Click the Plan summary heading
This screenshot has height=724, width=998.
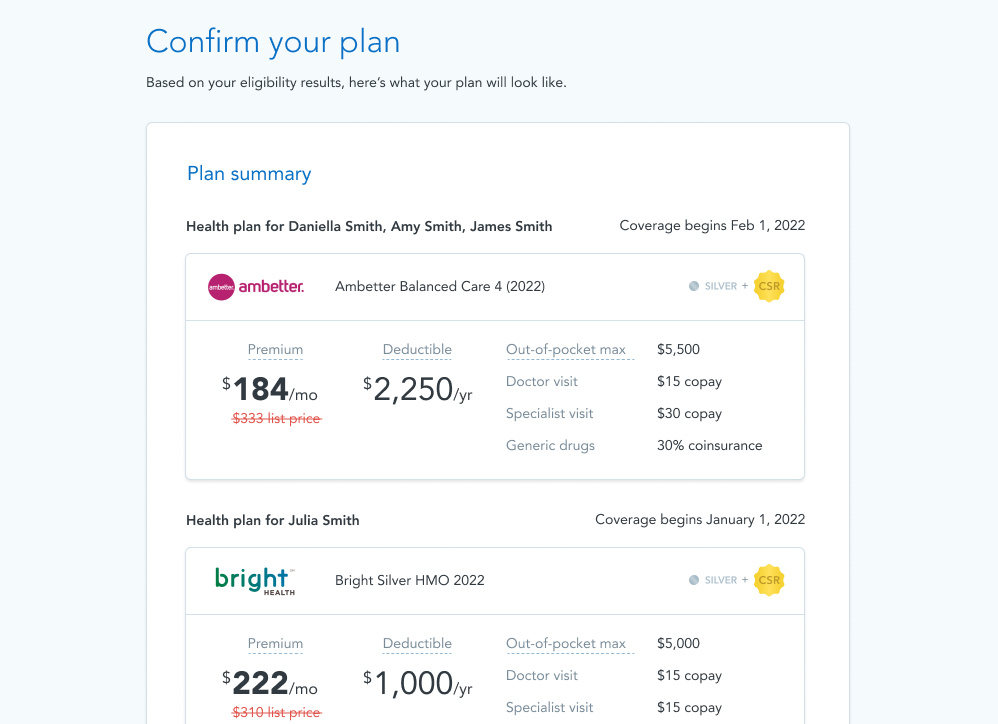[x=249, y=174]
